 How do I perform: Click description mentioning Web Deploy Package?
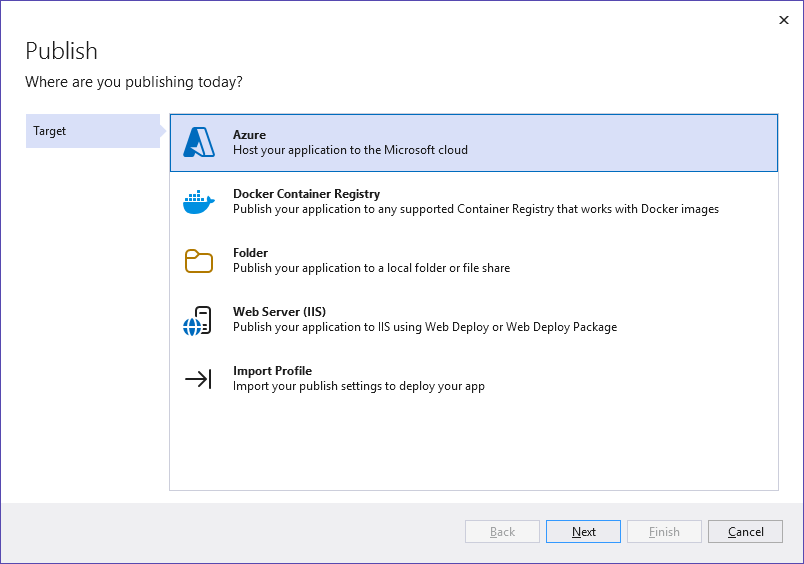tap(425, 327)
